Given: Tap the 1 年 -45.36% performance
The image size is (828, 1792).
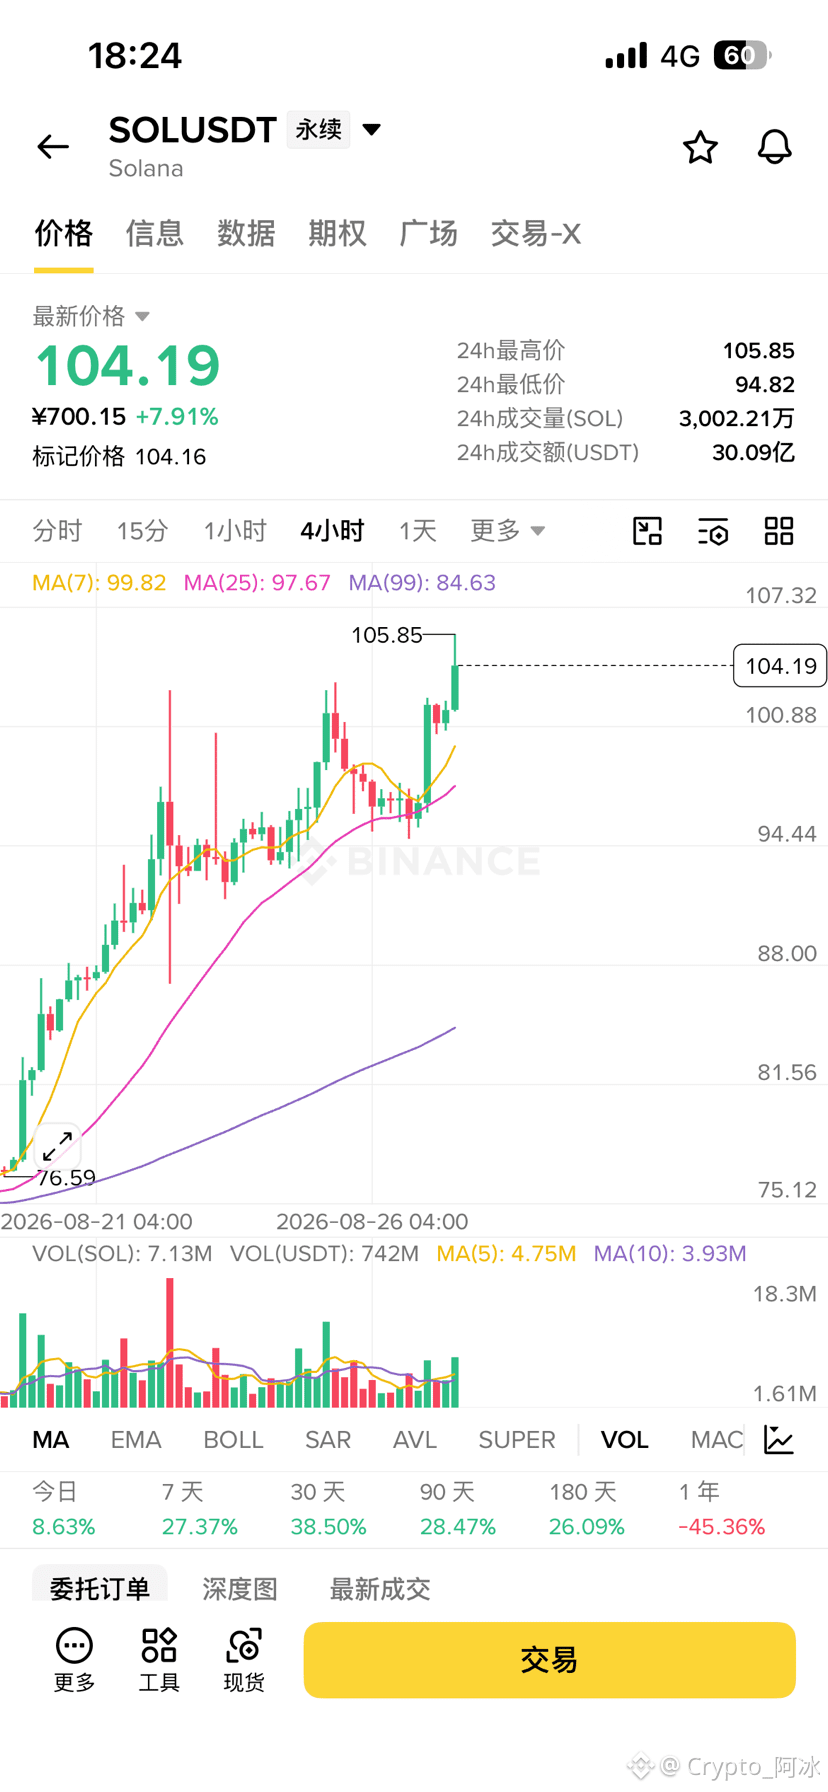Looking at the screenshot, I should pyautogui.click(x=721, y=1510).
